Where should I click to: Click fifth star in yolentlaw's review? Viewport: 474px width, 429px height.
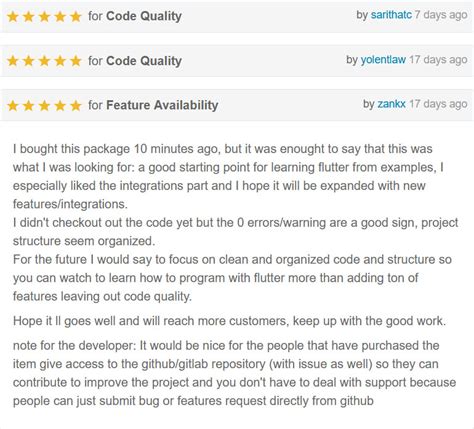[x=76, y=61]
